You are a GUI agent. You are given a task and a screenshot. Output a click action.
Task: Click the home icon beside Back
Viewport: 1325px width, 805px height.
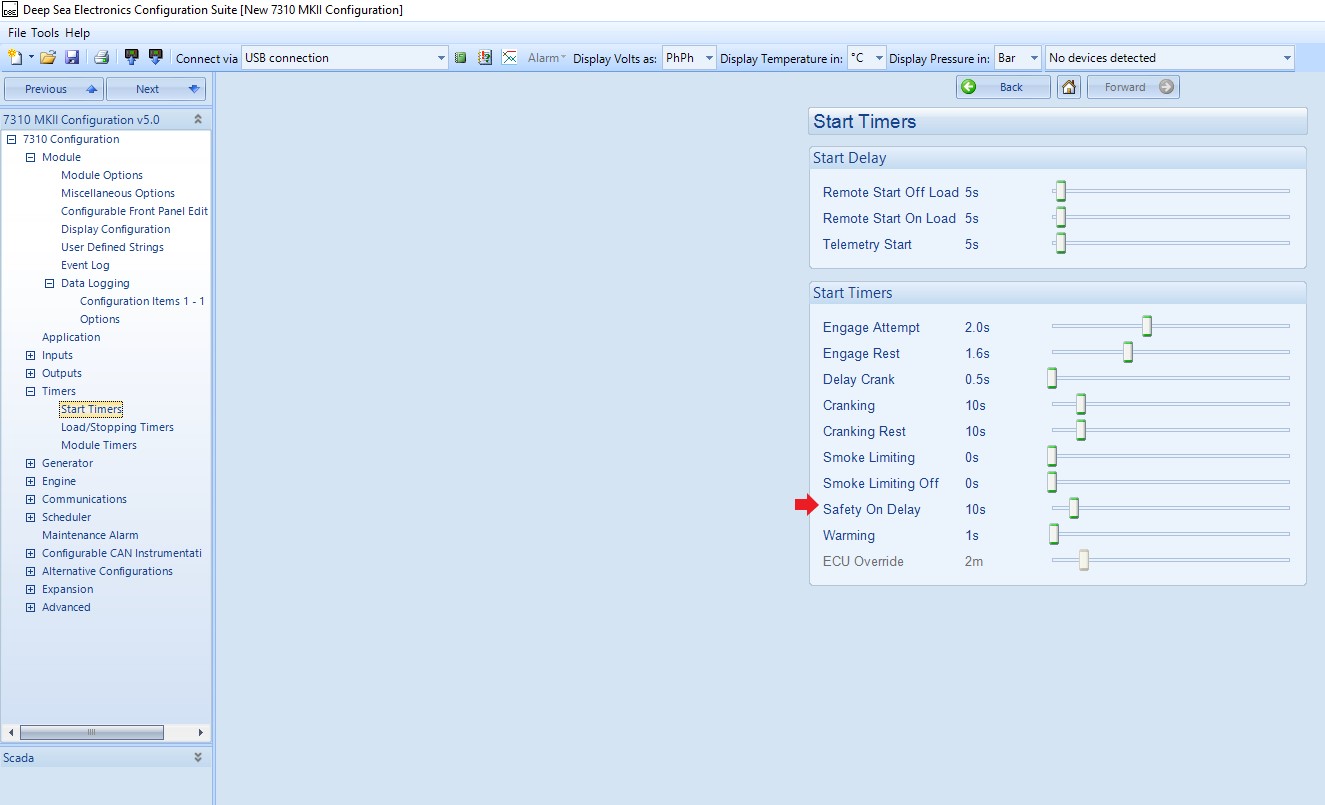[x=1069, y=87]
